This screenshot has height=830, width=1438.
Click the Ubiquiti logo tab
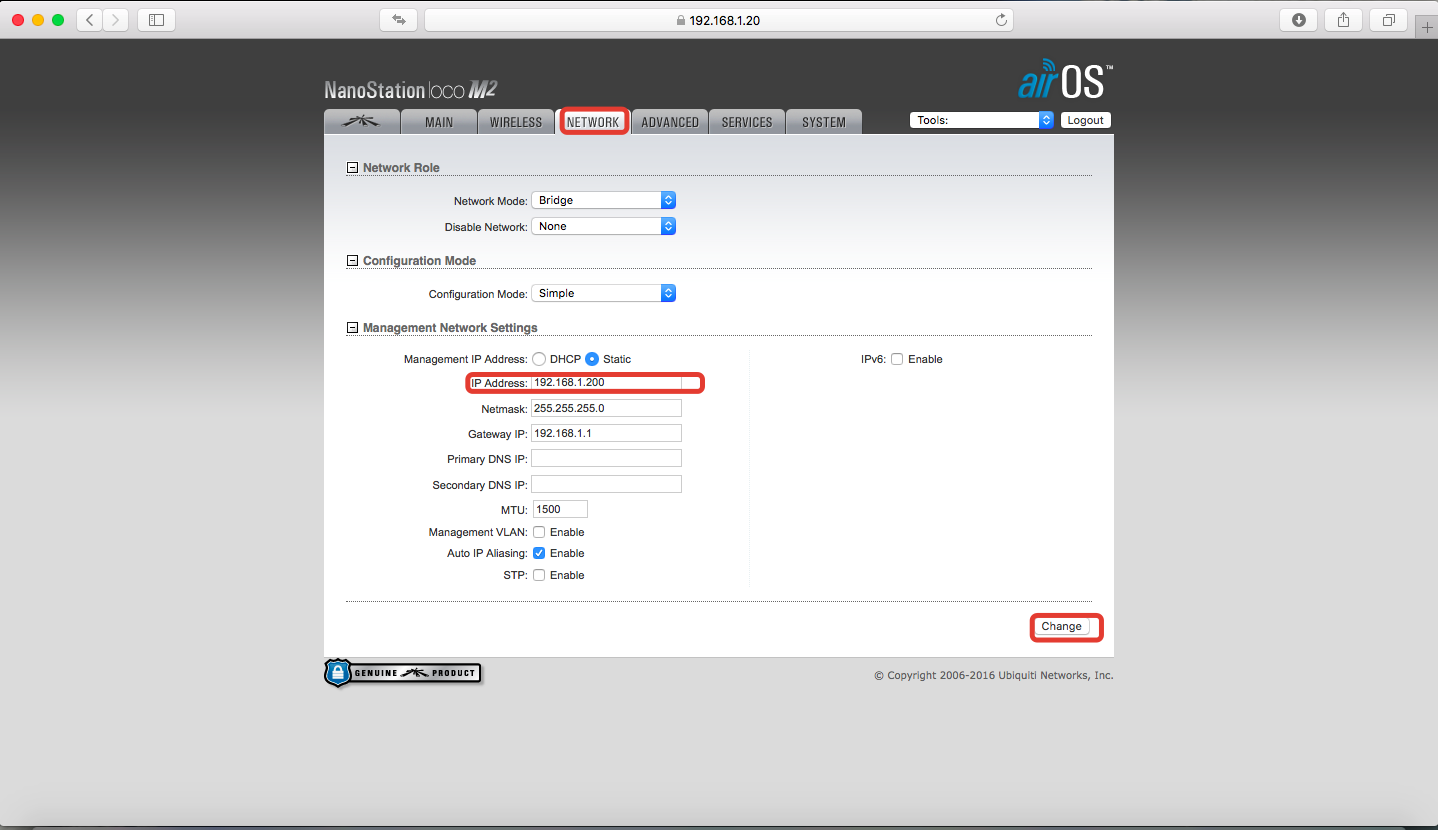click(x=361, y=122)
